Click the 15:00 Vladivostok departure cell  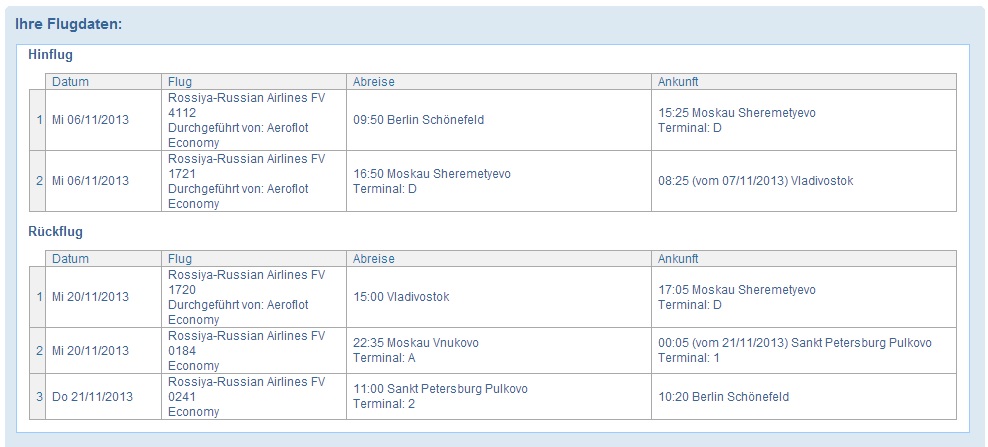498,297
